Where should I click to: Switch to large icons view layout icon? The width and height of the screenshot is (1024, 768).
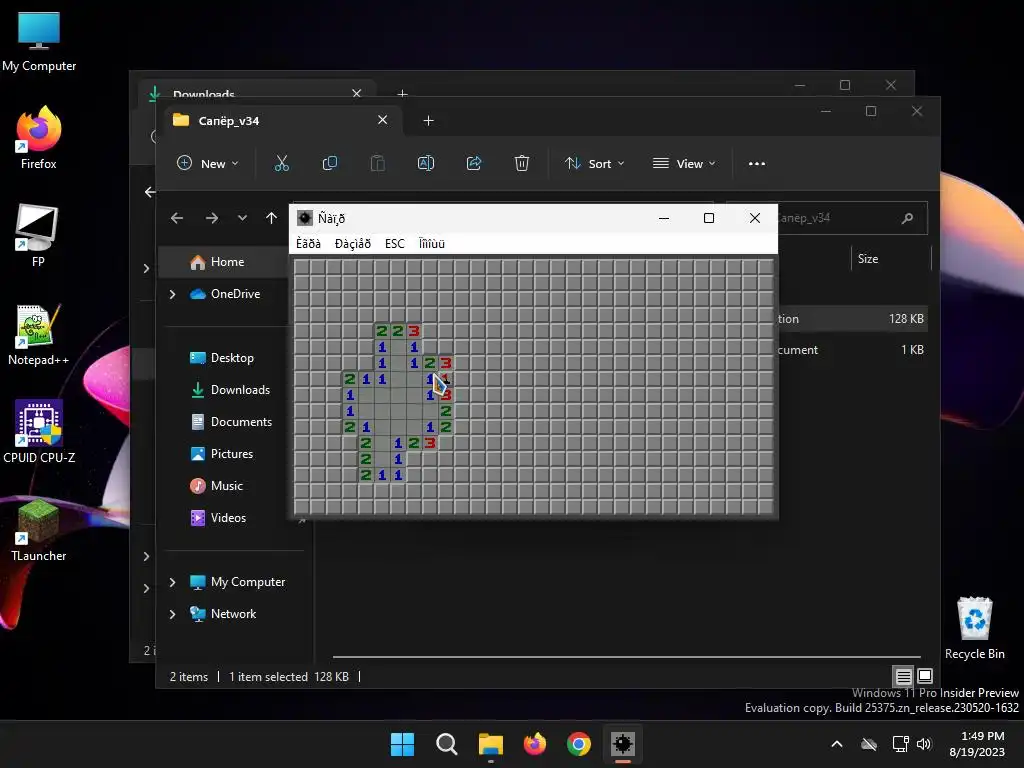click(925, 676)
